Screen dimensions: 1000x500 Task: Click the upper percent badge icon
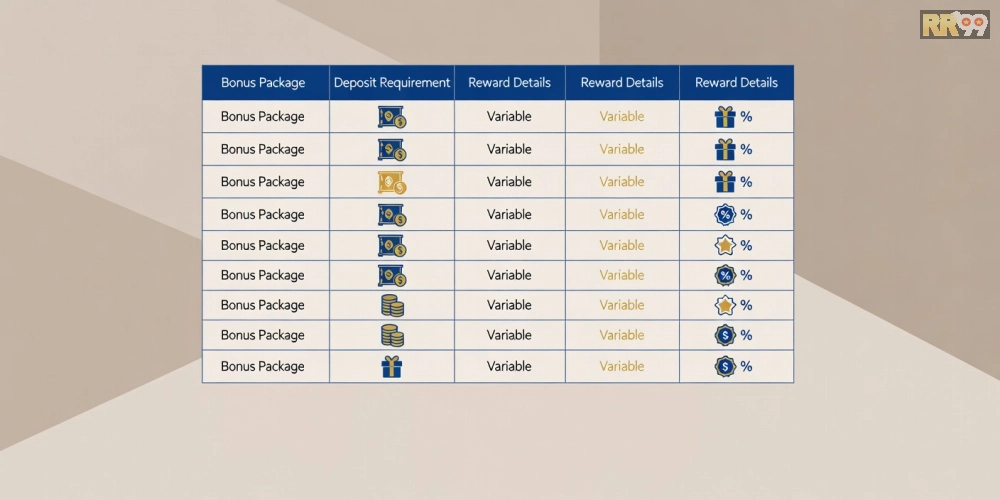coord(725,215)
